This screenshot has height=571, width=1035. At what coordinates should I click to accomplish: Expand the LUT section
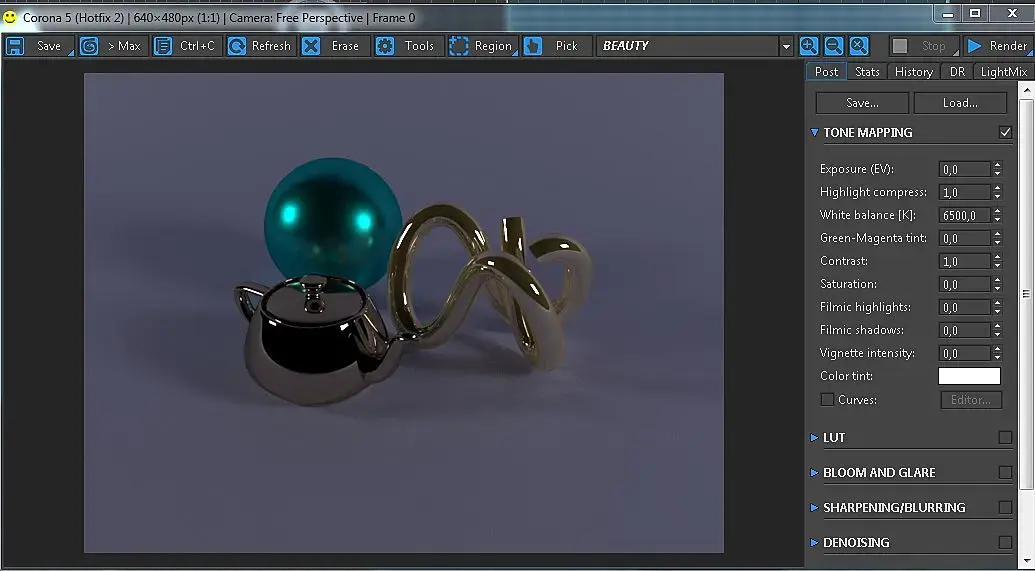coord(815,437)
